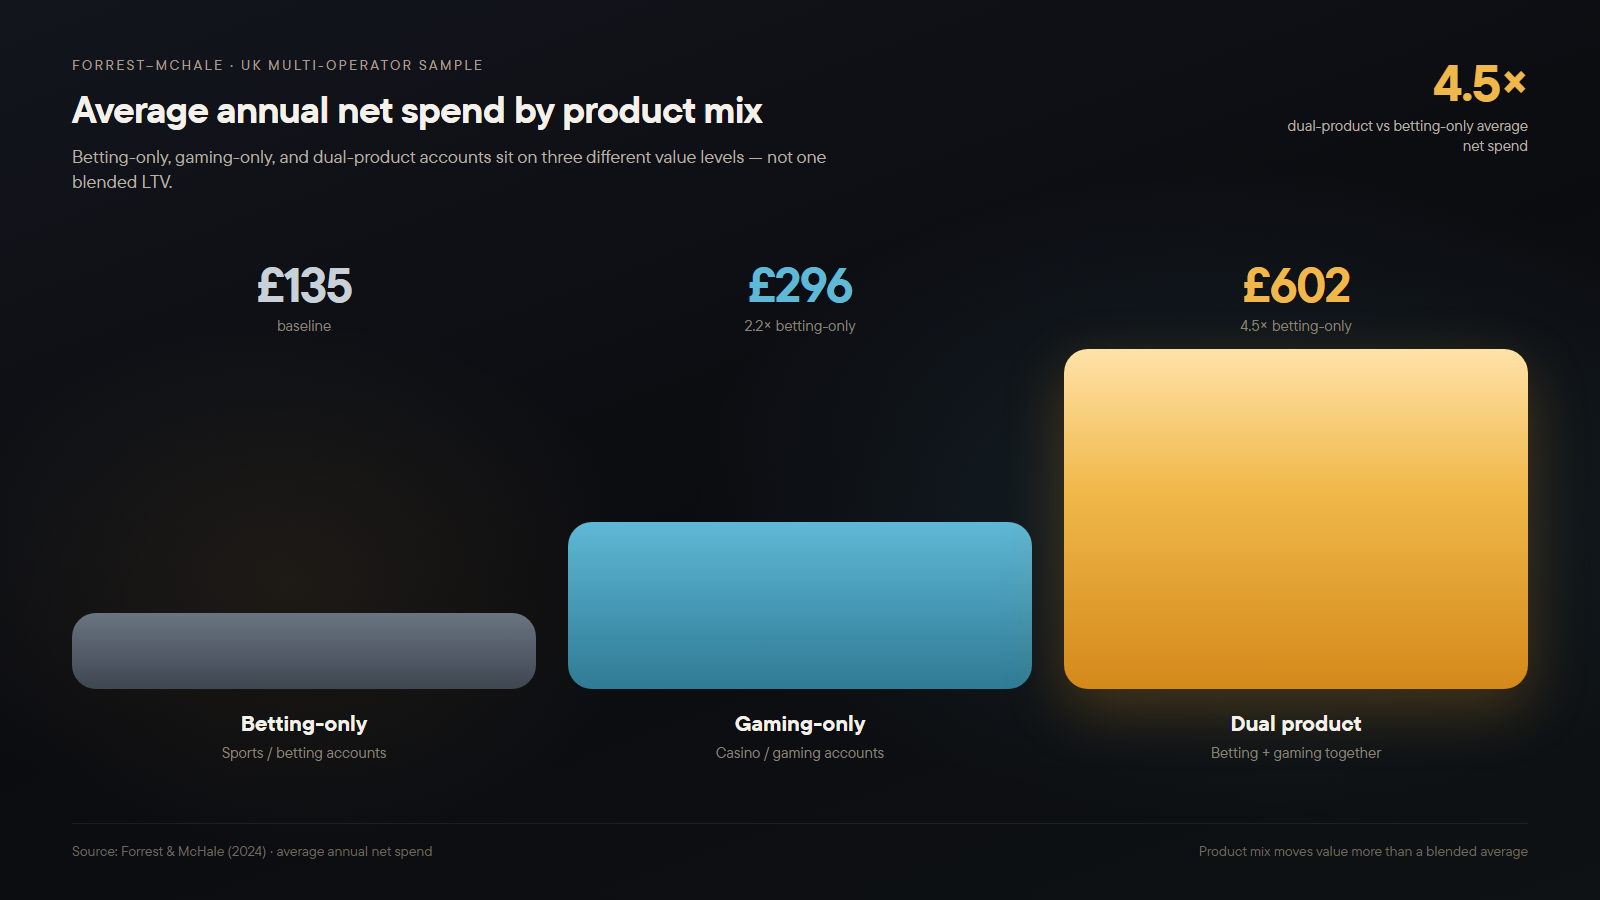This screenshot has height=900, width=1600.
Task: Click the '4.5× betting-only' caption under £602
Action: click(x=1296, y=326)
